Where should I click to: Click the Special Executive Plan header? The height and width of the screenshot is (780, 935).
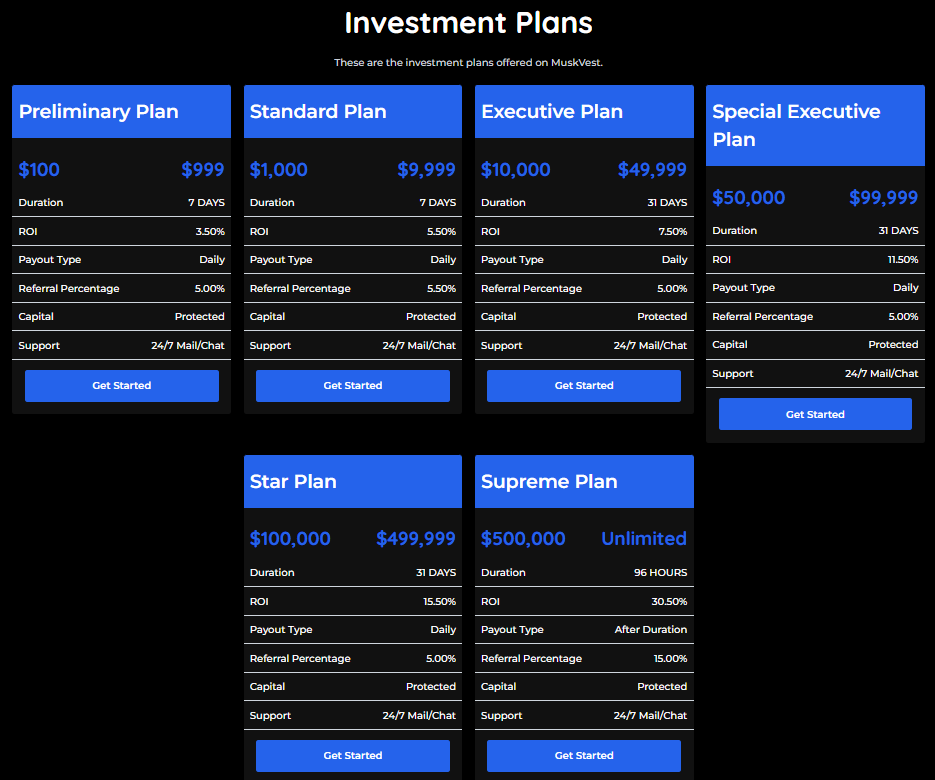[796, 125]
